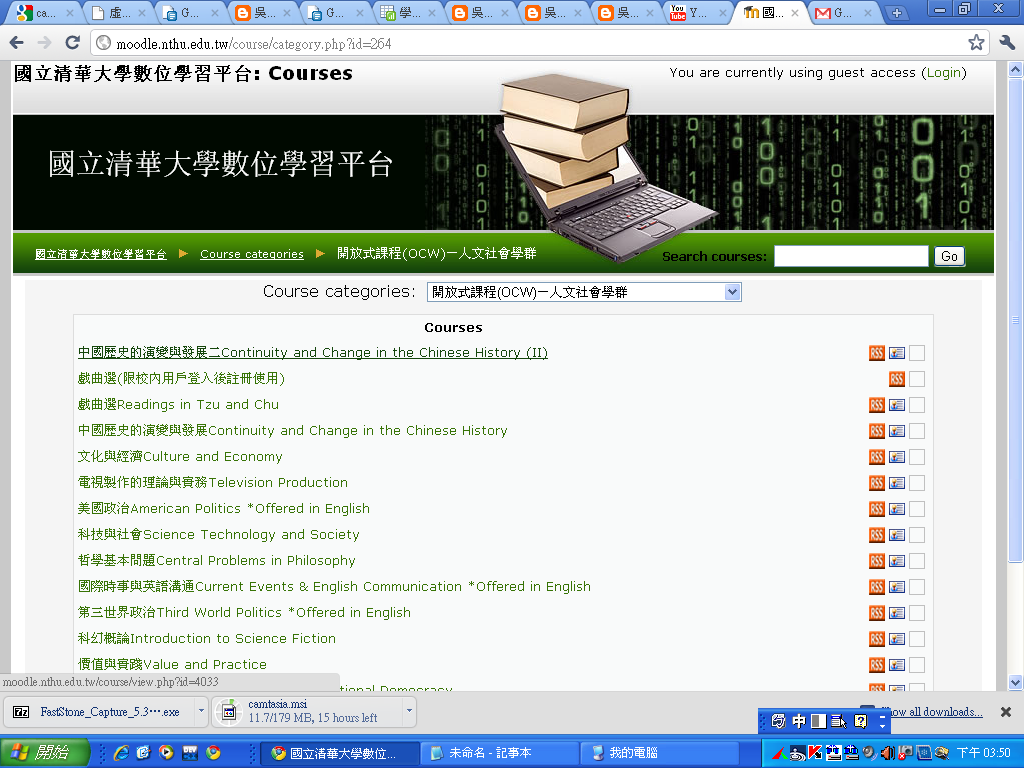
Task: Reload the current page
Action: (x=72, y=43)
